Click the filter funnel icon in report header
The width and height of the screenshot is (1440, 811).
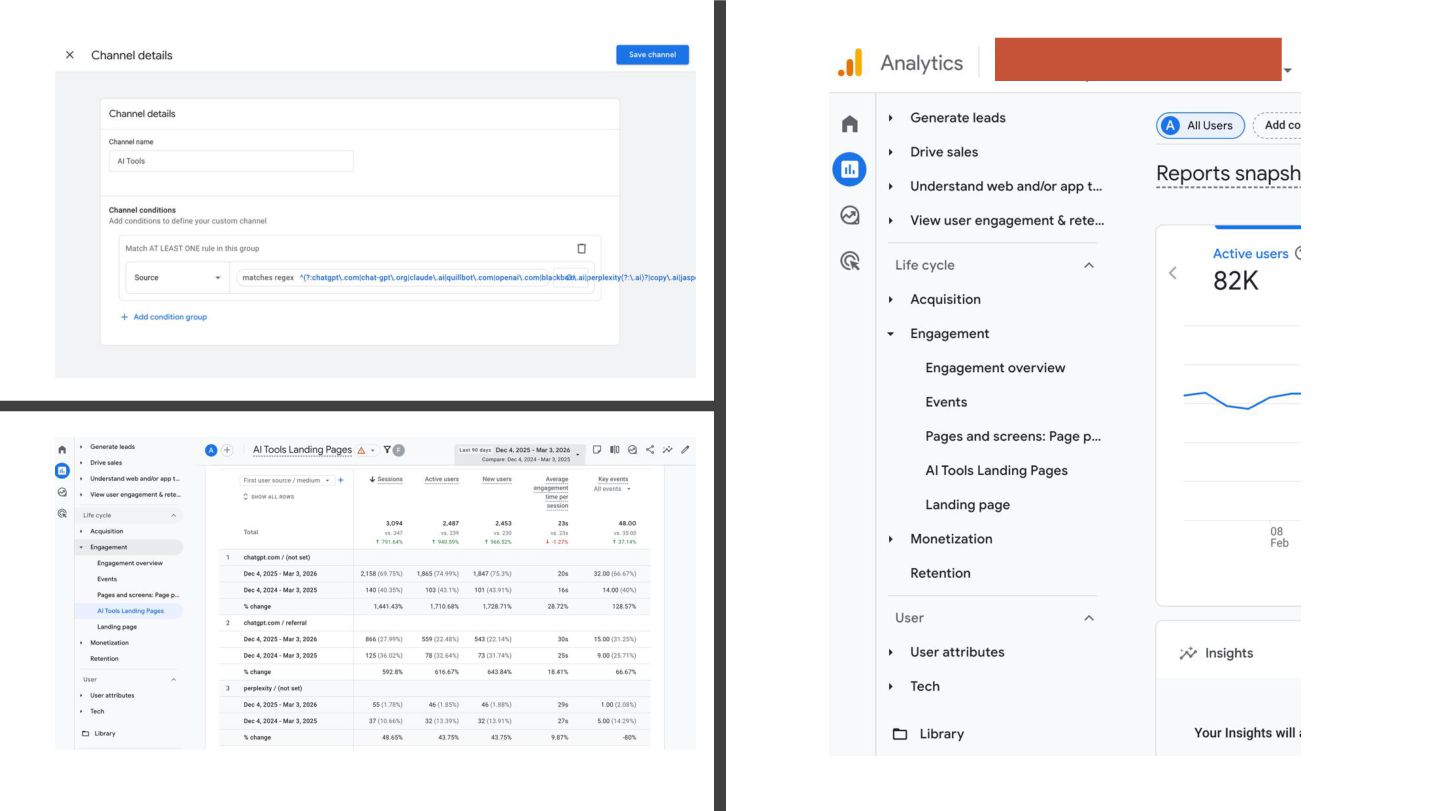tap(387, 450)
